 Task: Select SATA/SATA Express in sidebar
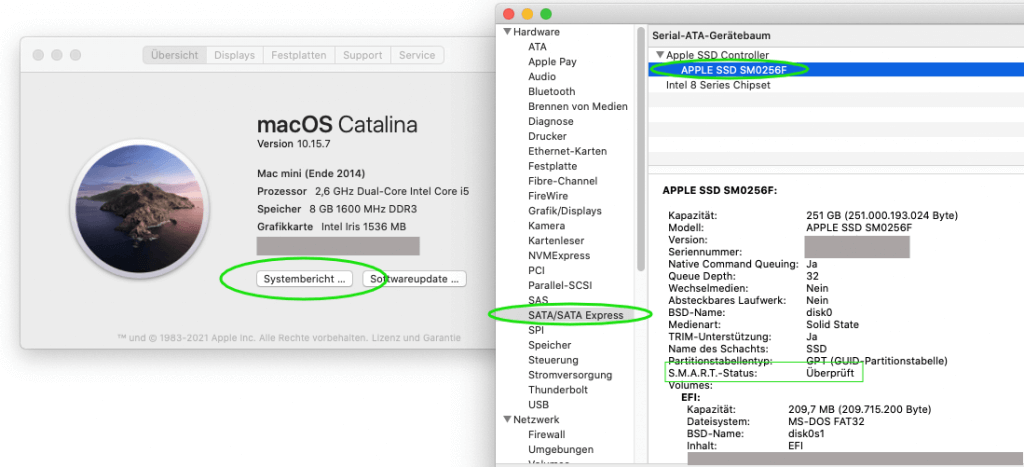click(x=576, y=315)
